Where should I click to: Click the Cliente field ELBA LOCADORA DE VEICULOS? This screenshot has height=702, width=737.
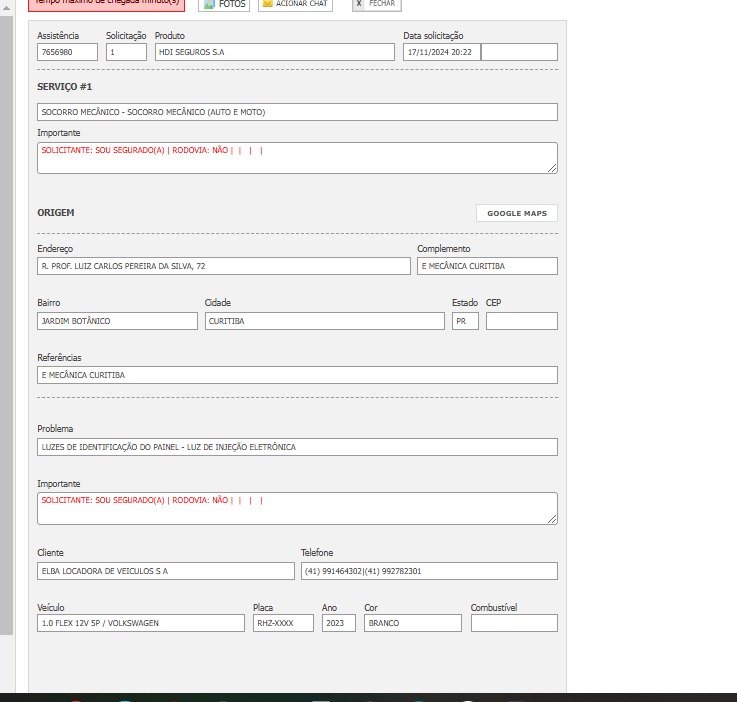pos(166,571)
